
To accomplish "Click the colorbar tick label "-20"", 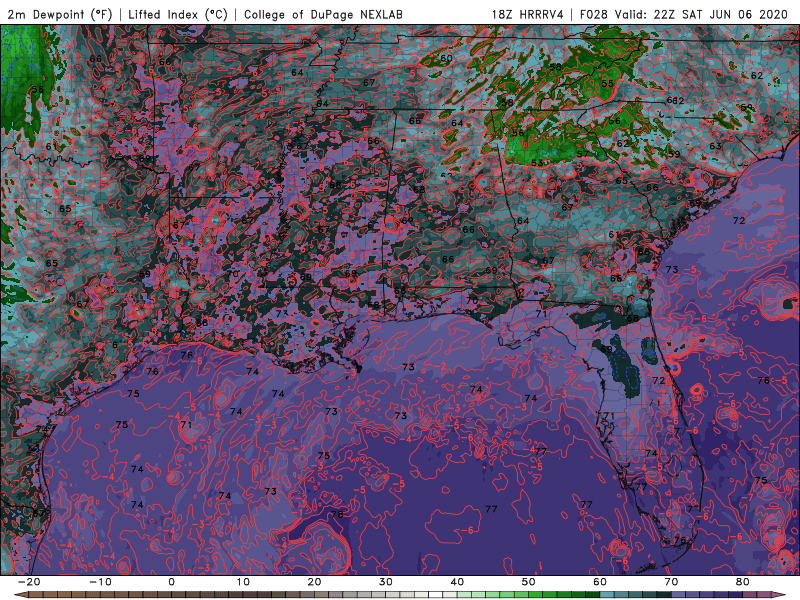I will 29,582.
